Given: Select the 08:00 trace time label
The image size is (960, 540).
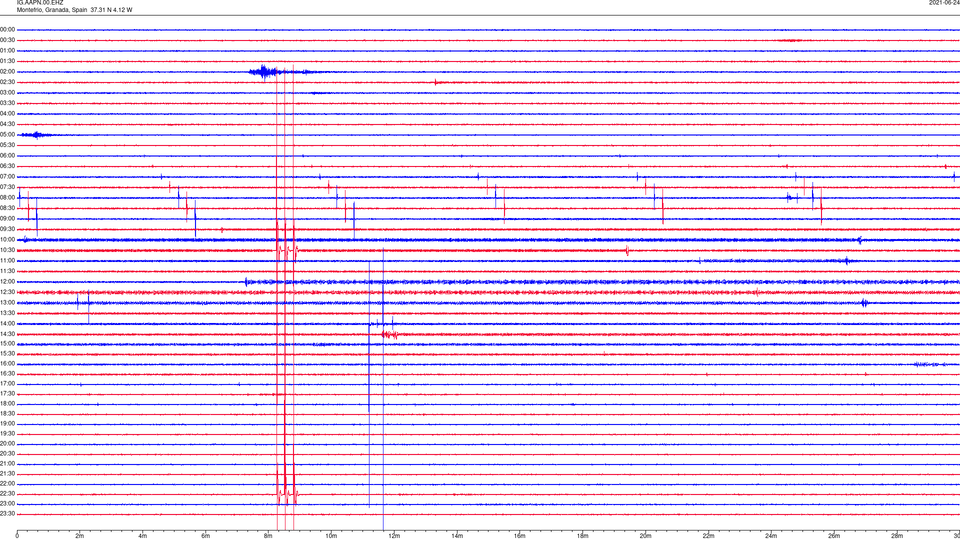Looking at the screenshot, I should click(x=7, y=198).
